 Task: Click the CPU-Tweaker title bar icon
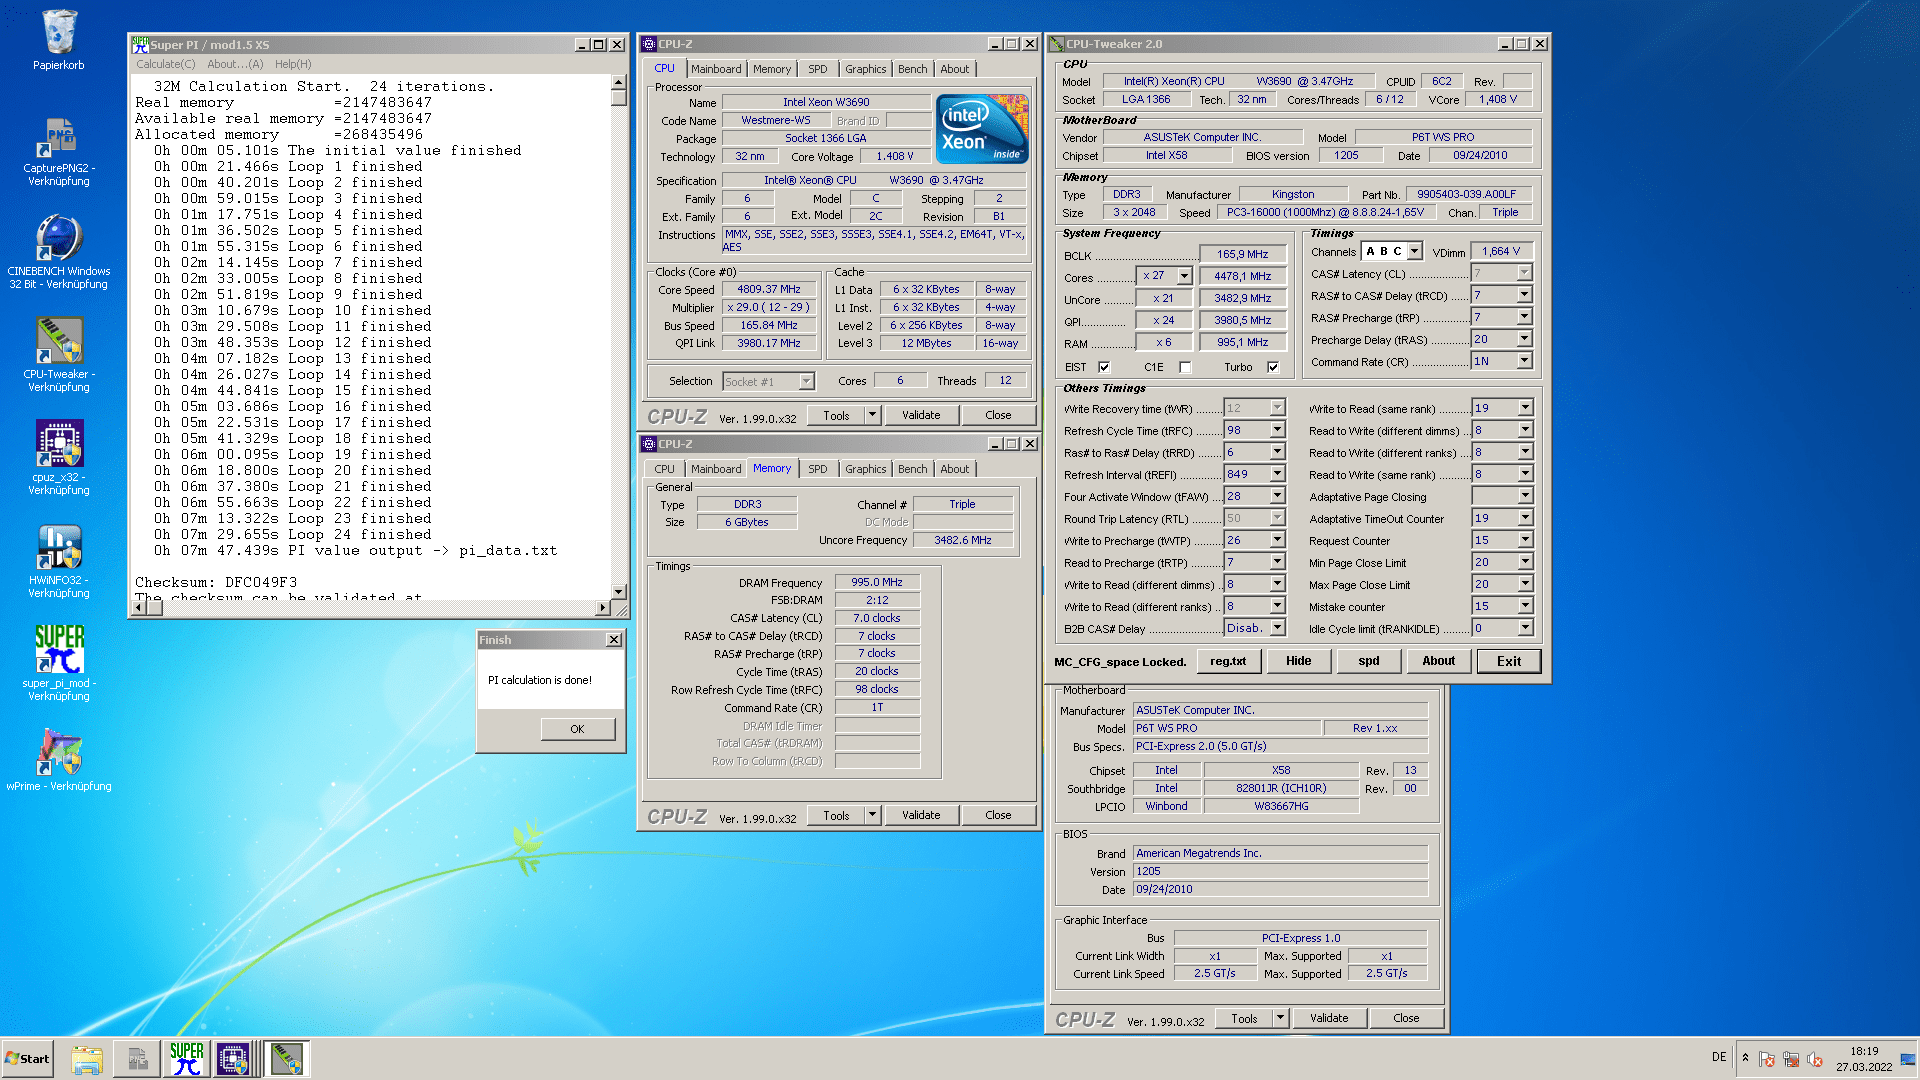coord(1056,44)
